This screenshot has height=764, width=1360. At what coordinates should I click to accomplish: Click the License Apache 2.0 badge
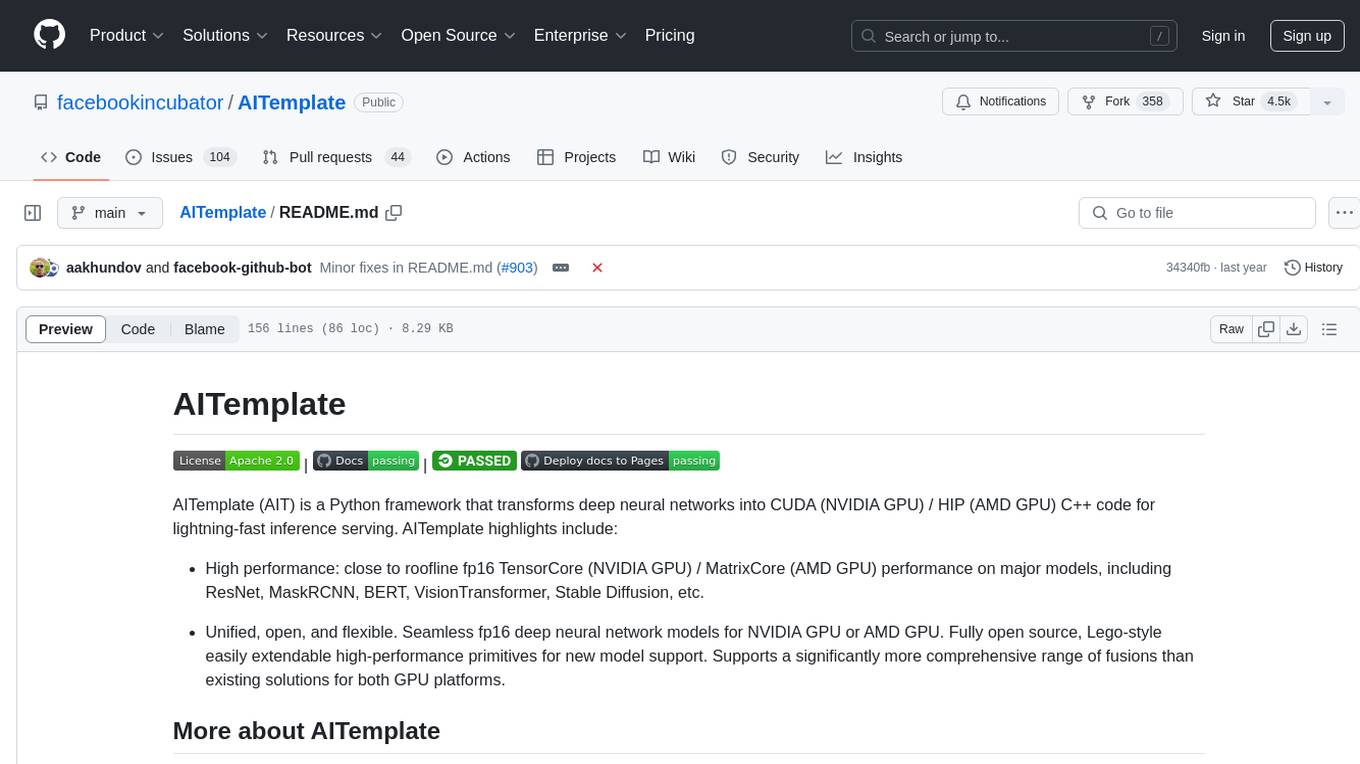pyautogui.click(x=236, y=460)
